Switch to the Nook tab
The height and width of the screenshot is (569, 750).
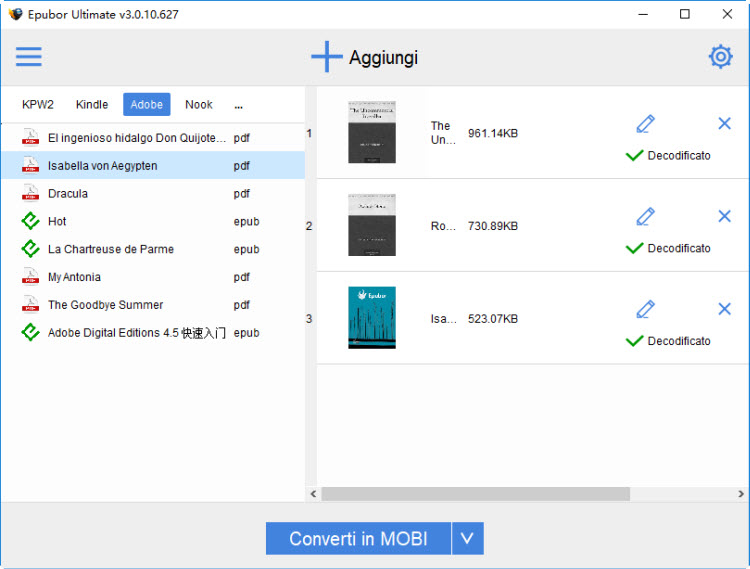(x=199, y=104)
